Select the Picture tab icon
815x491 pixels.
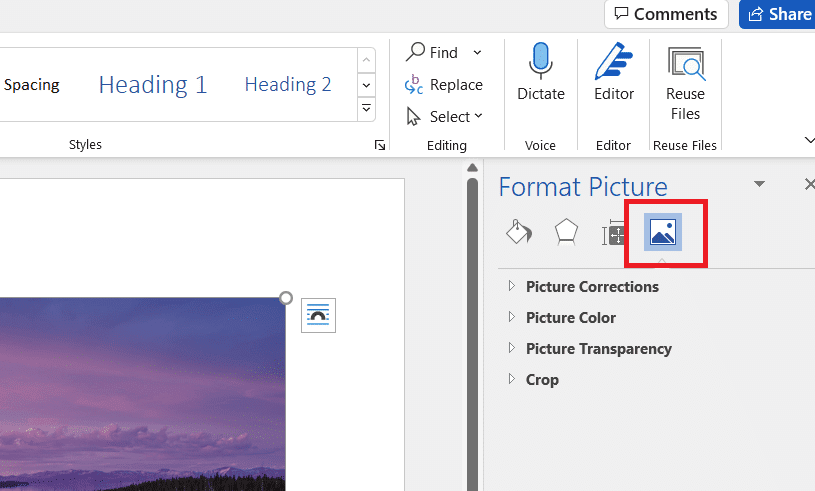click(662, 233)
